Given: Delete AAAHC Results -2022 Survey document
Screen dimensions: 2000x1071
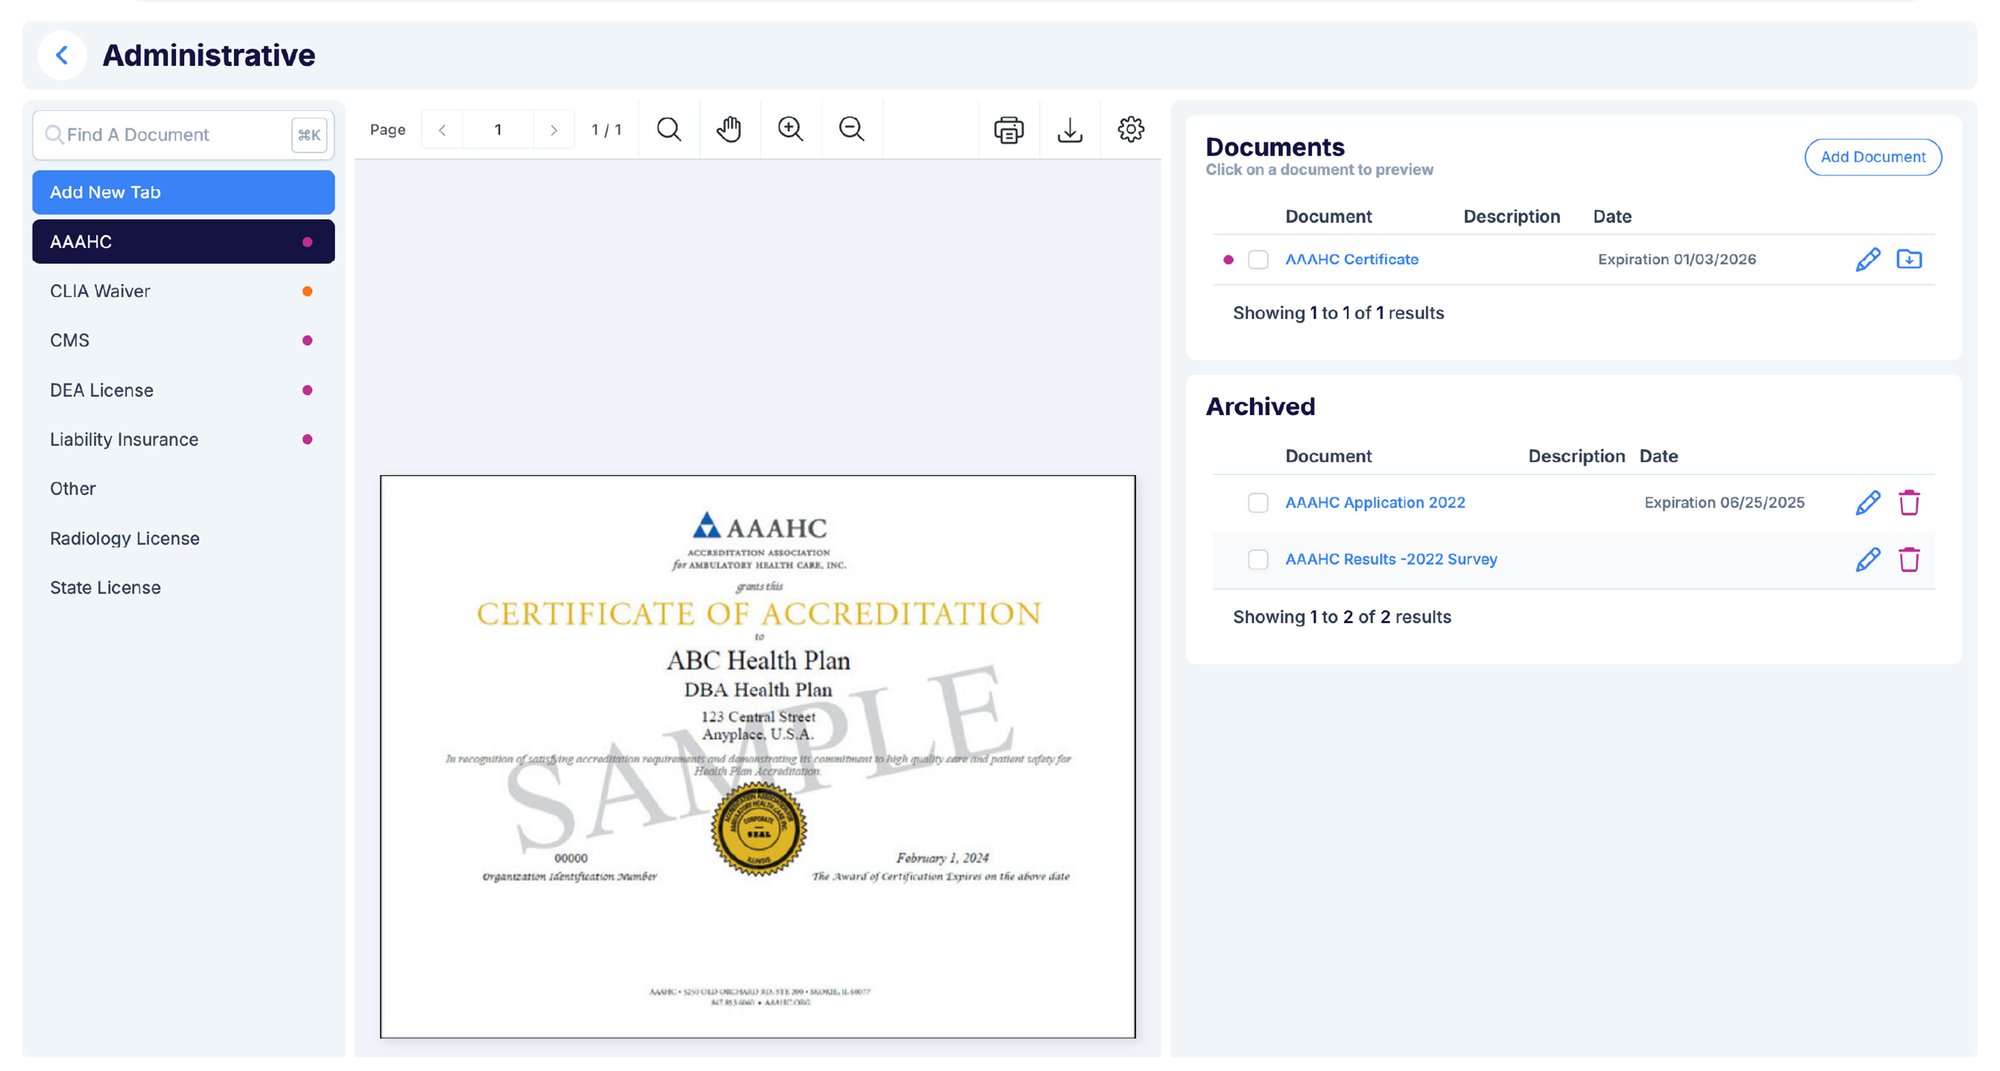Looking at the screenshot, I should click(1909, 559).
